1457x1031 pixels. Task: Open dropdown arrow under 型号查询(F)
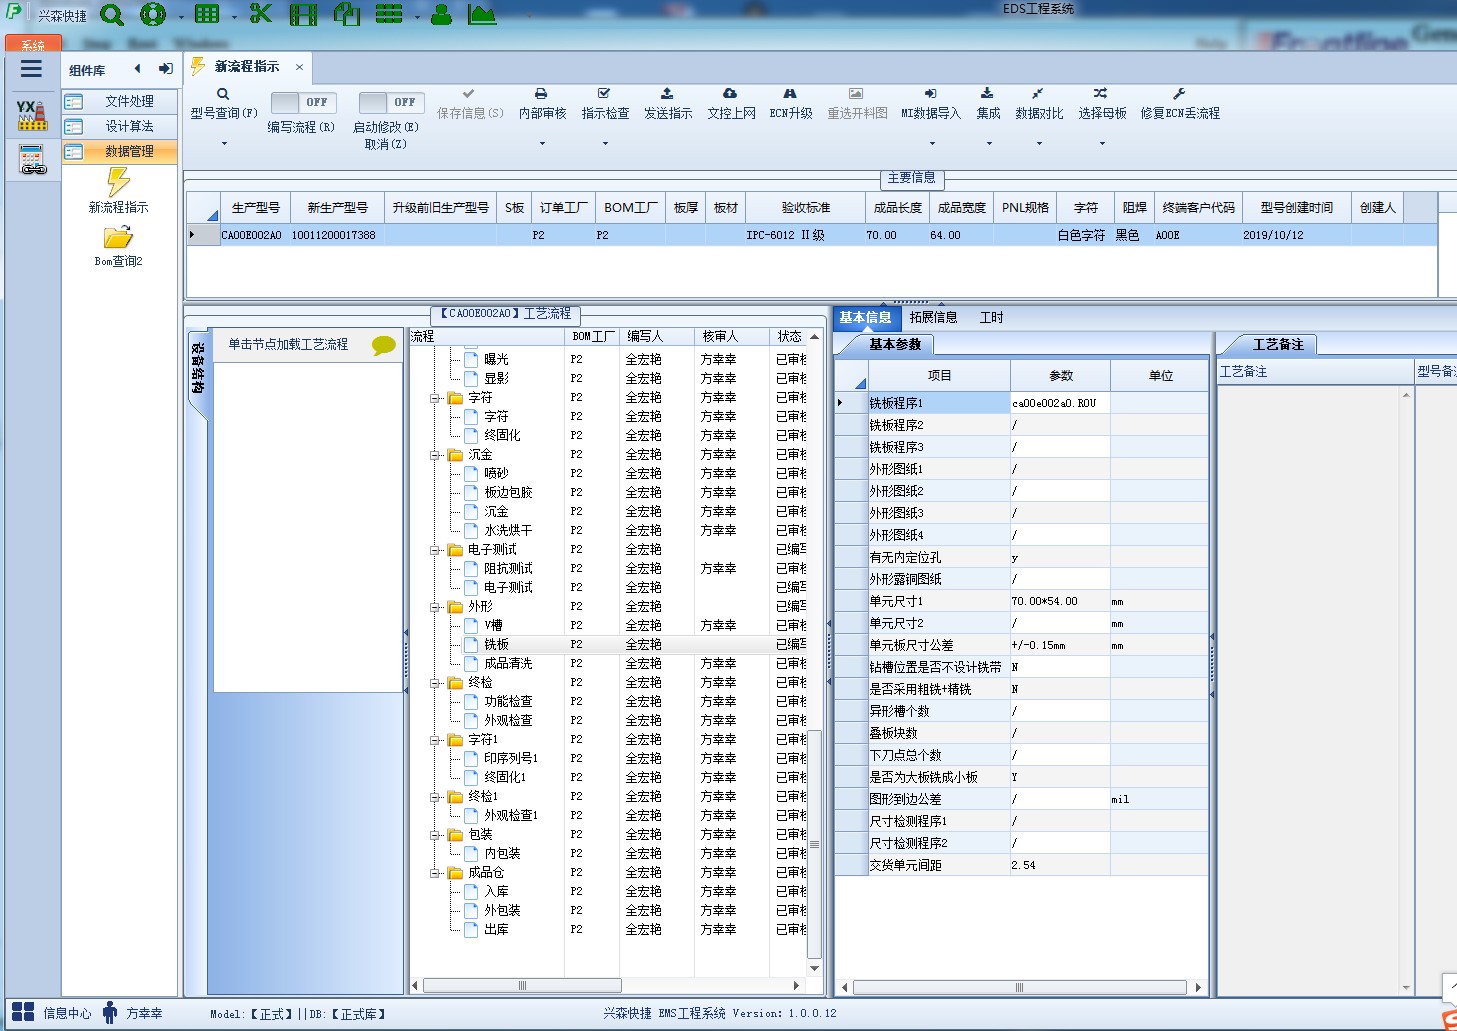(x=224, y=144)
